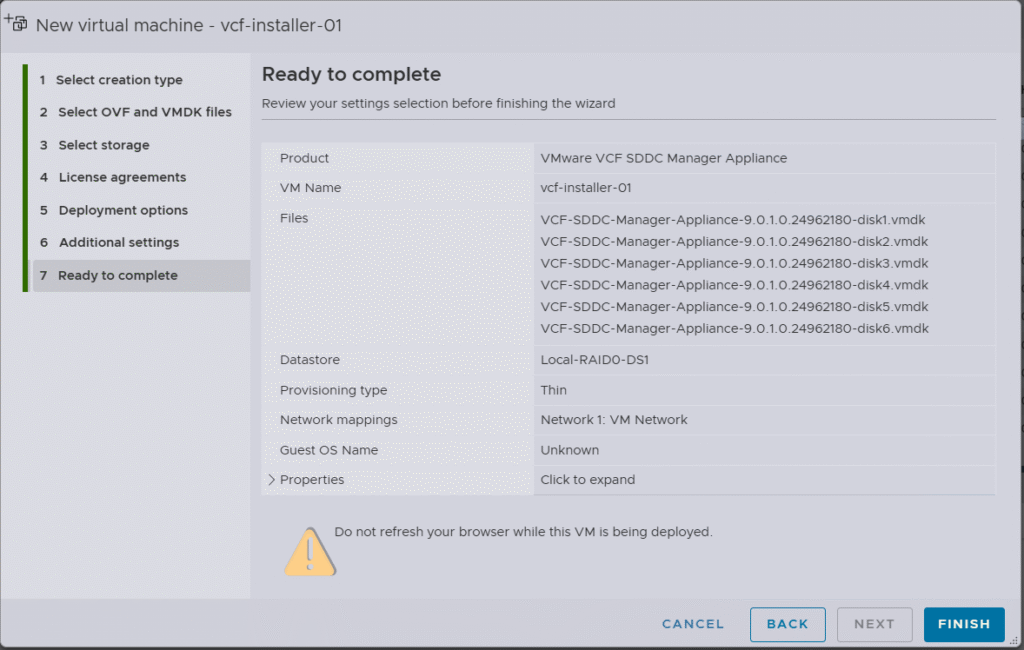Click the Back button
1024x650 pixels.
coord(787,624)
